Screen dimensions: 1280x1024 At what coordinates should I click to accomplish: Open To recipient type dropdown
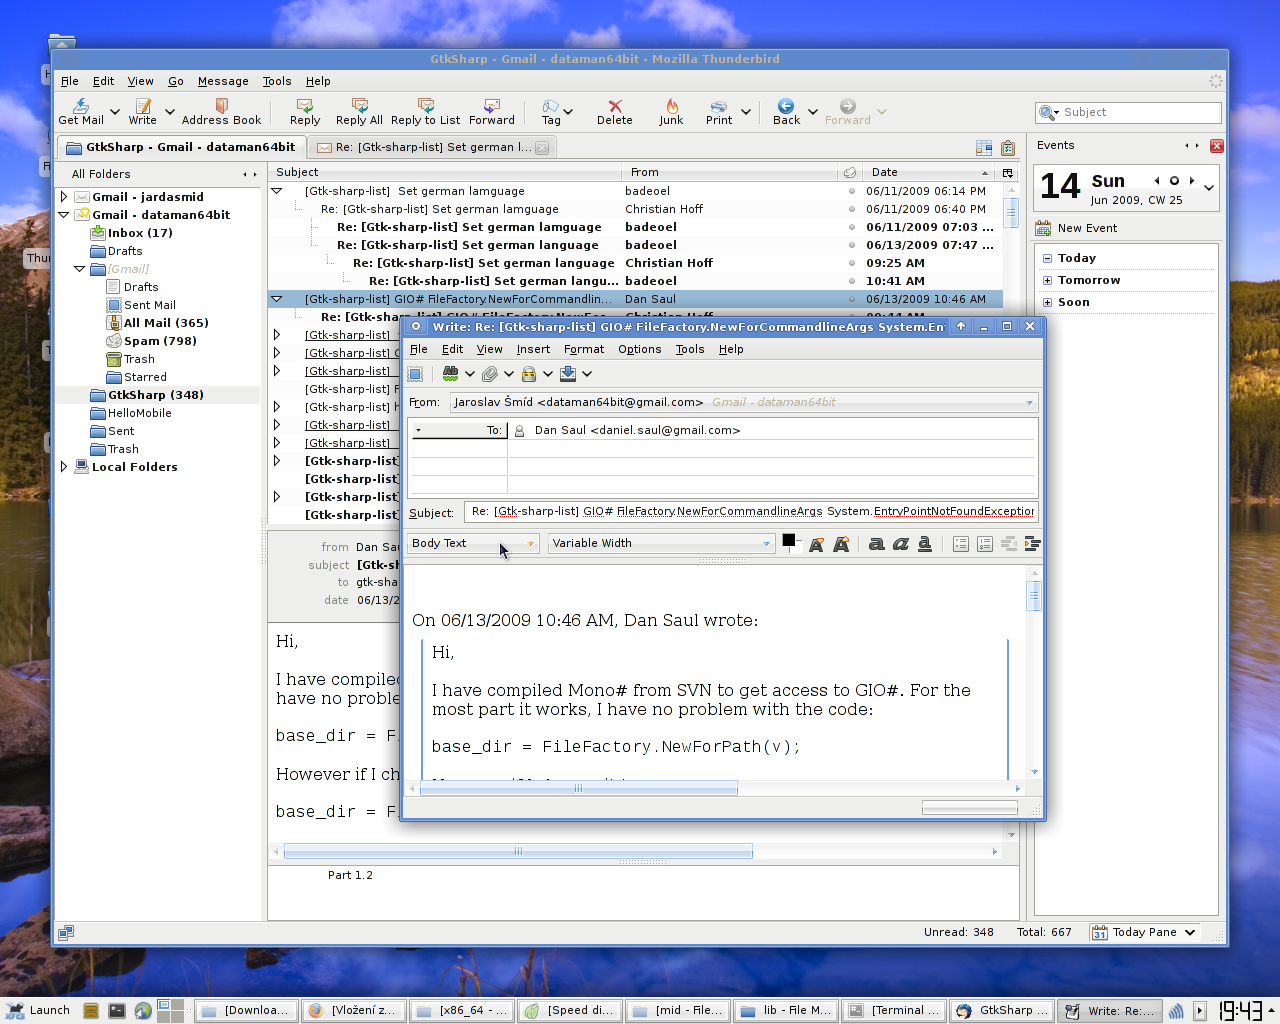pos(459,430)
